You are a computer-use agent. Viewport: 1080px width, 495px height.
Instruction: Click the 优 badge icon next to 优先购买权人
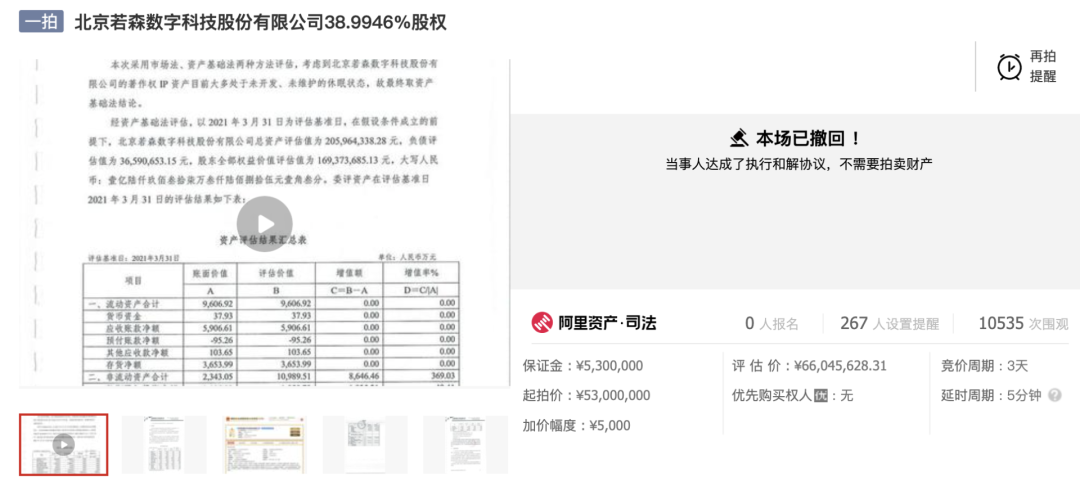pos(820,396)
